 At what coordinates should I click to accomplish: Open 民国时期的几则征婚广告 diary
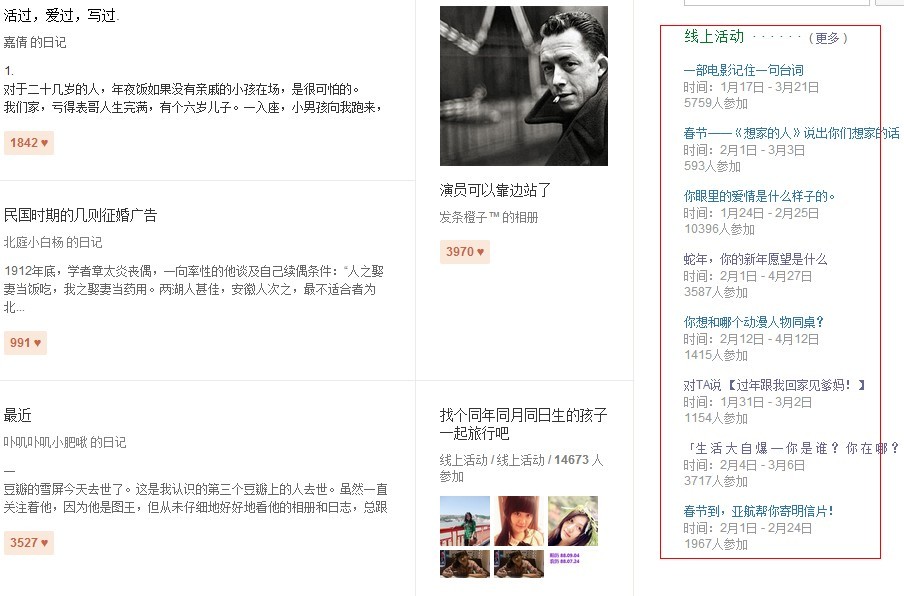tap(80, 216)
